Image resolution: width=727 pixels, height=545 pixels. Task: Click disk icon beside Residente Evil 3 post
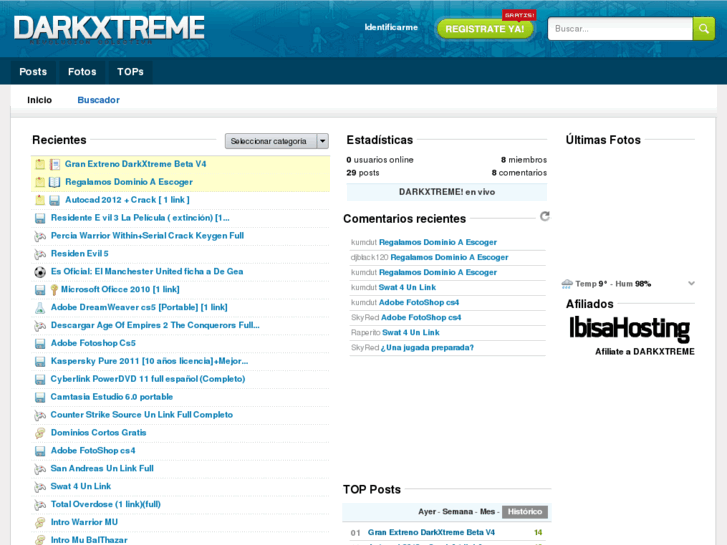tap(40, 218)
